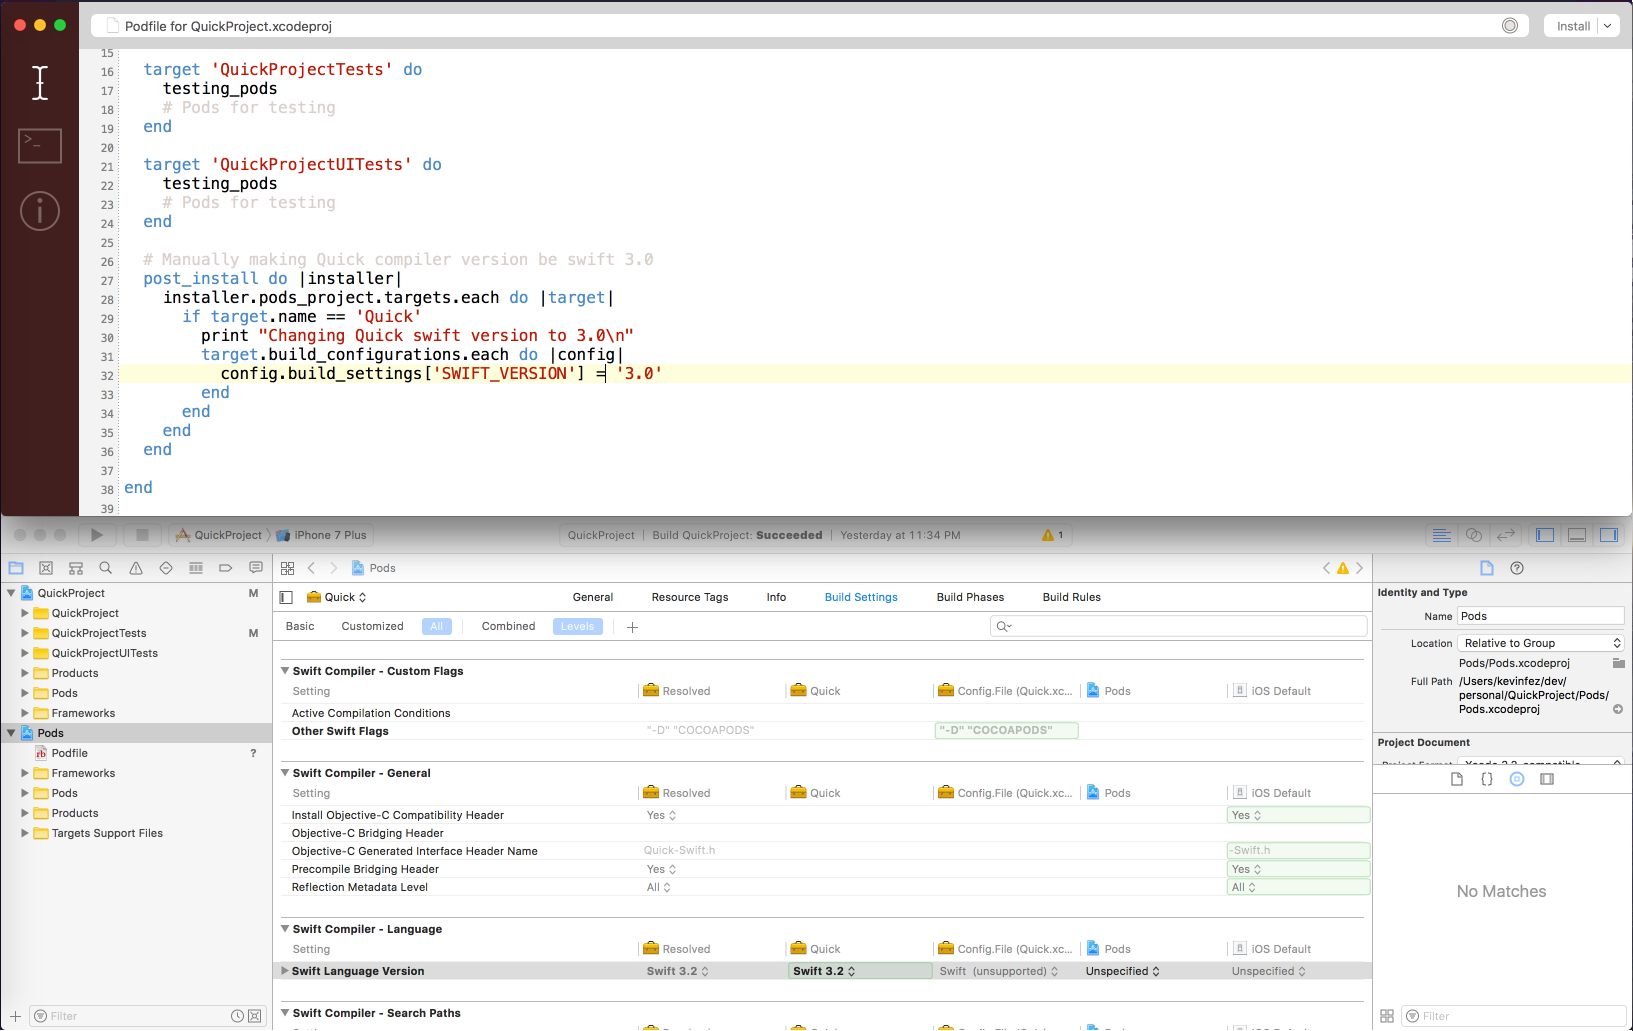Expand the Targets Support Files group
The image size is (1633, 1031).
pyautogui.click(x=25, y=833)
